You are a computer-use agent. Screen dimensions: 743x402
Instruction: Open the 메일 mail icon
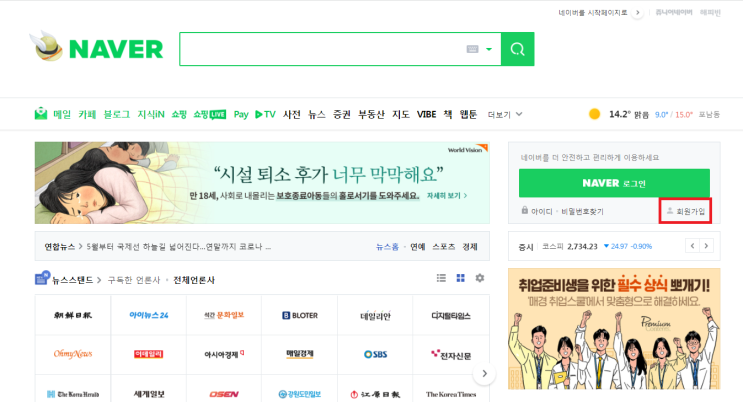(41, 114)
